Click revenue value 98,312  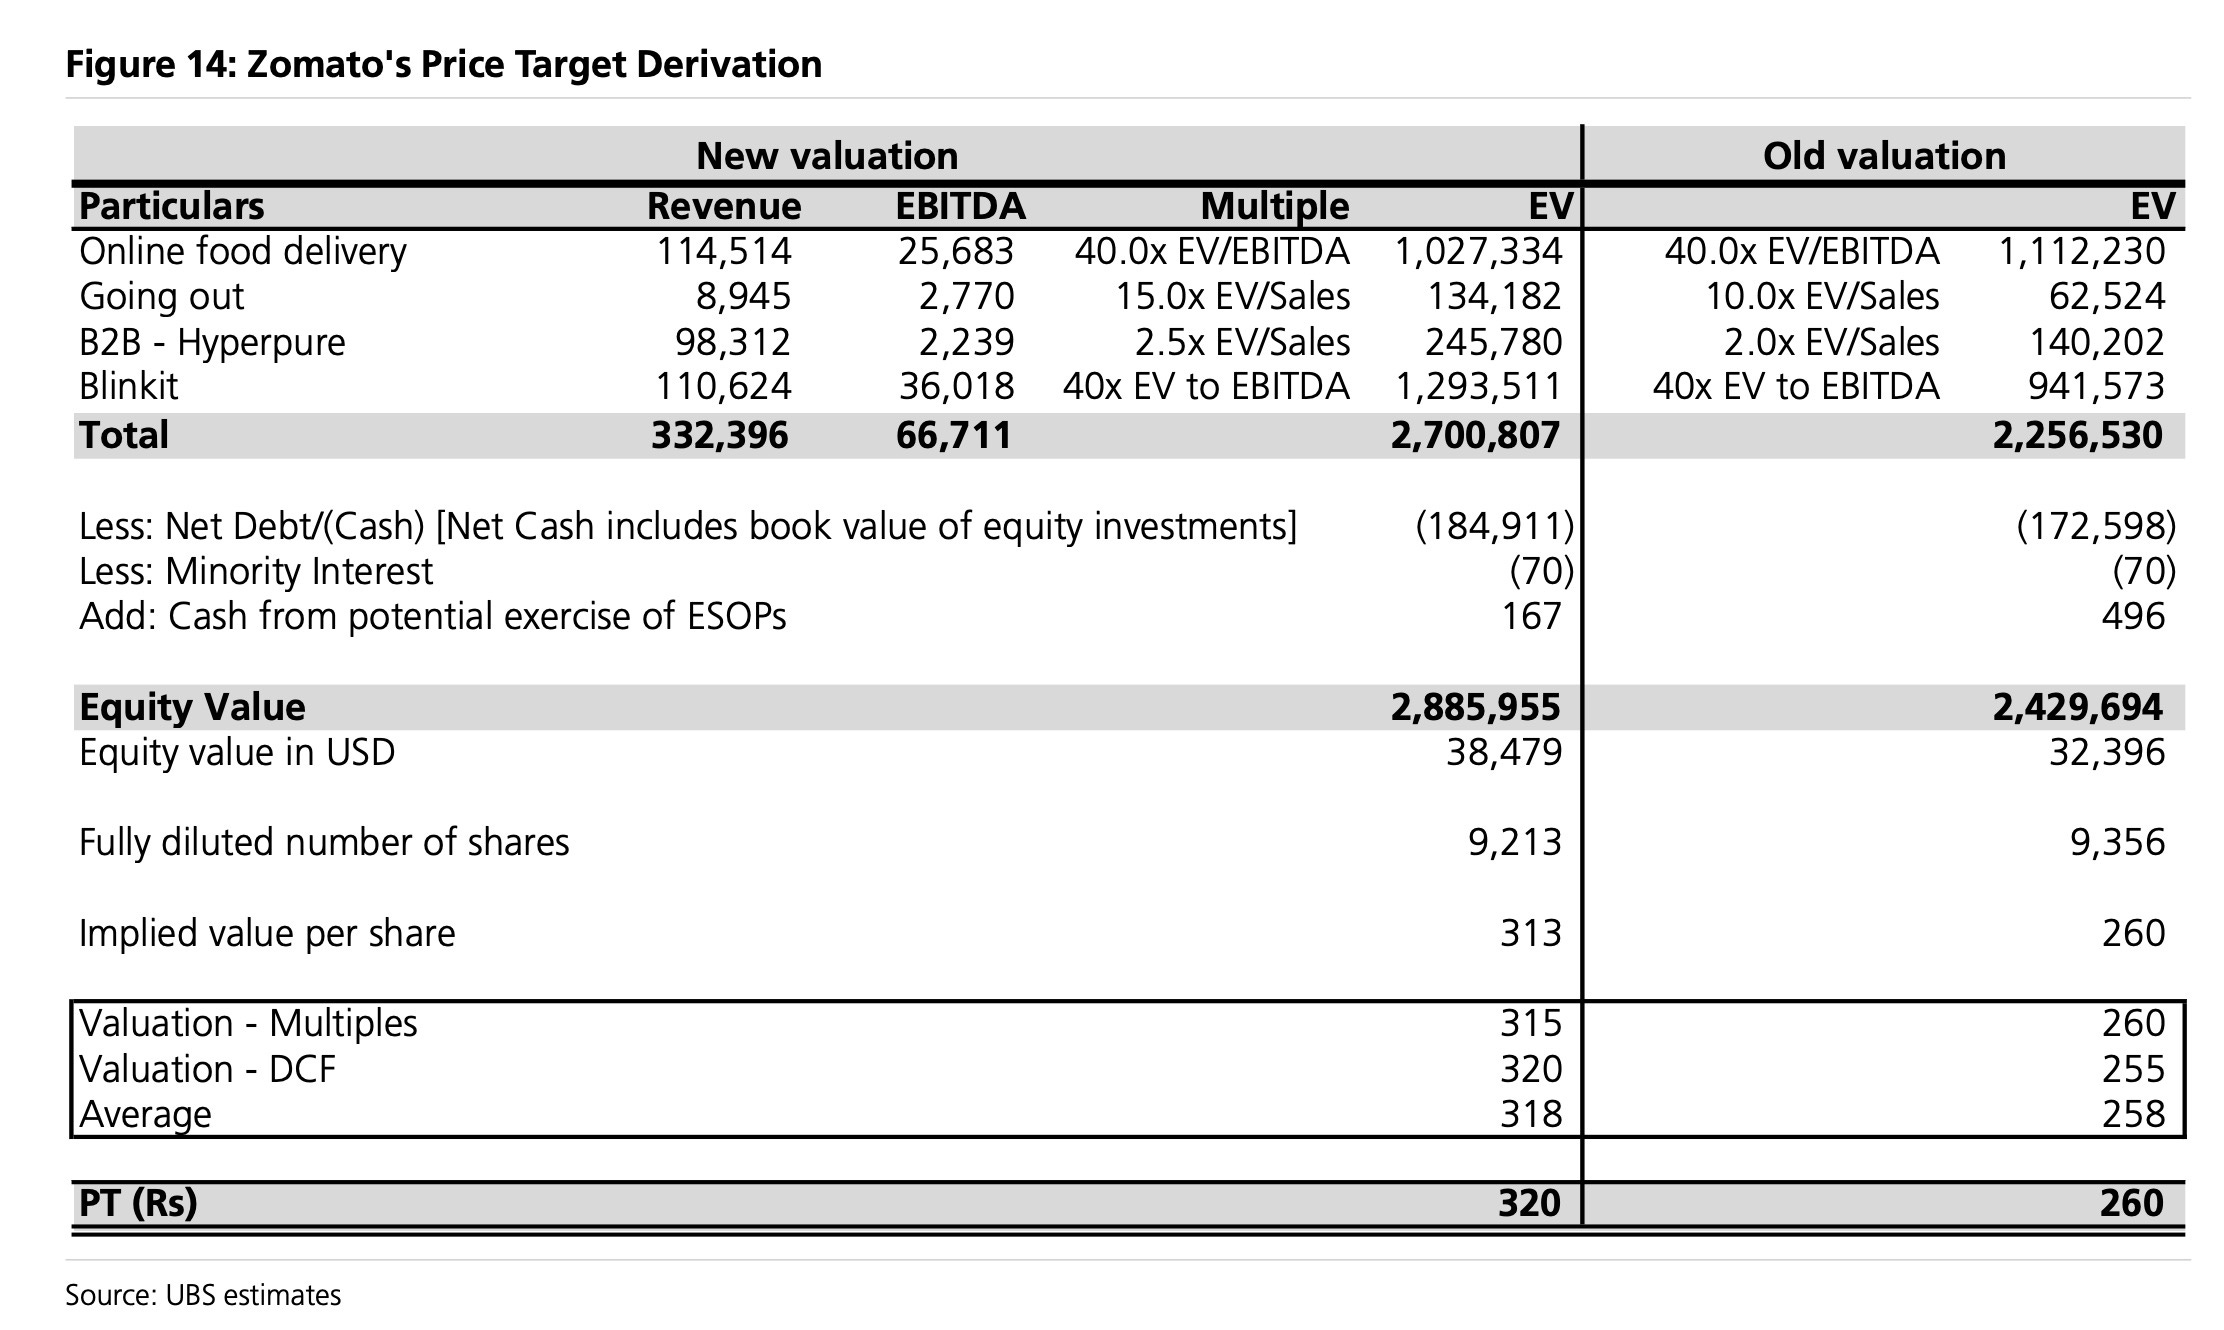732,342
